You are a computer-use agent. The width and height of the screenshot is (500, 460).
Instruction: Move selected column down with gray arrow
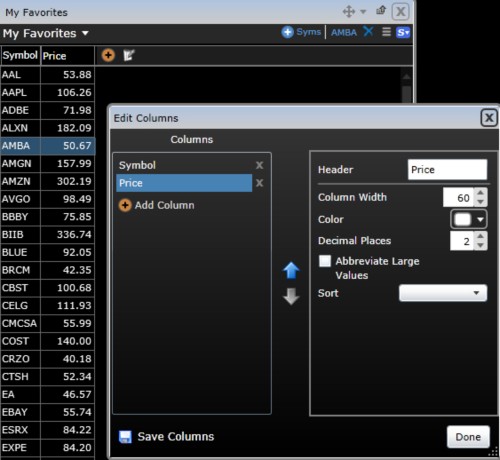click(291, 296)
